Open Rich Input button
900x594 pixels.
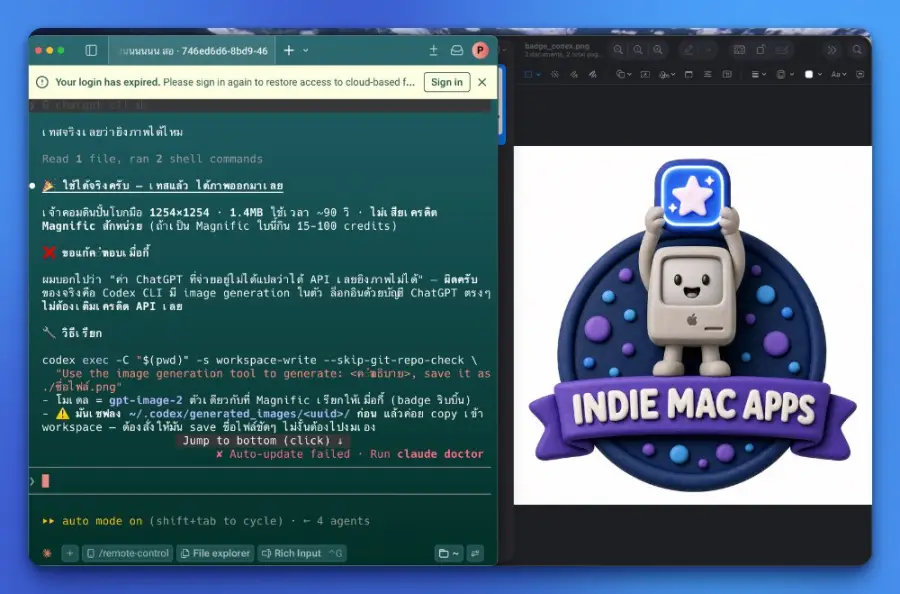tap(302, 553)
